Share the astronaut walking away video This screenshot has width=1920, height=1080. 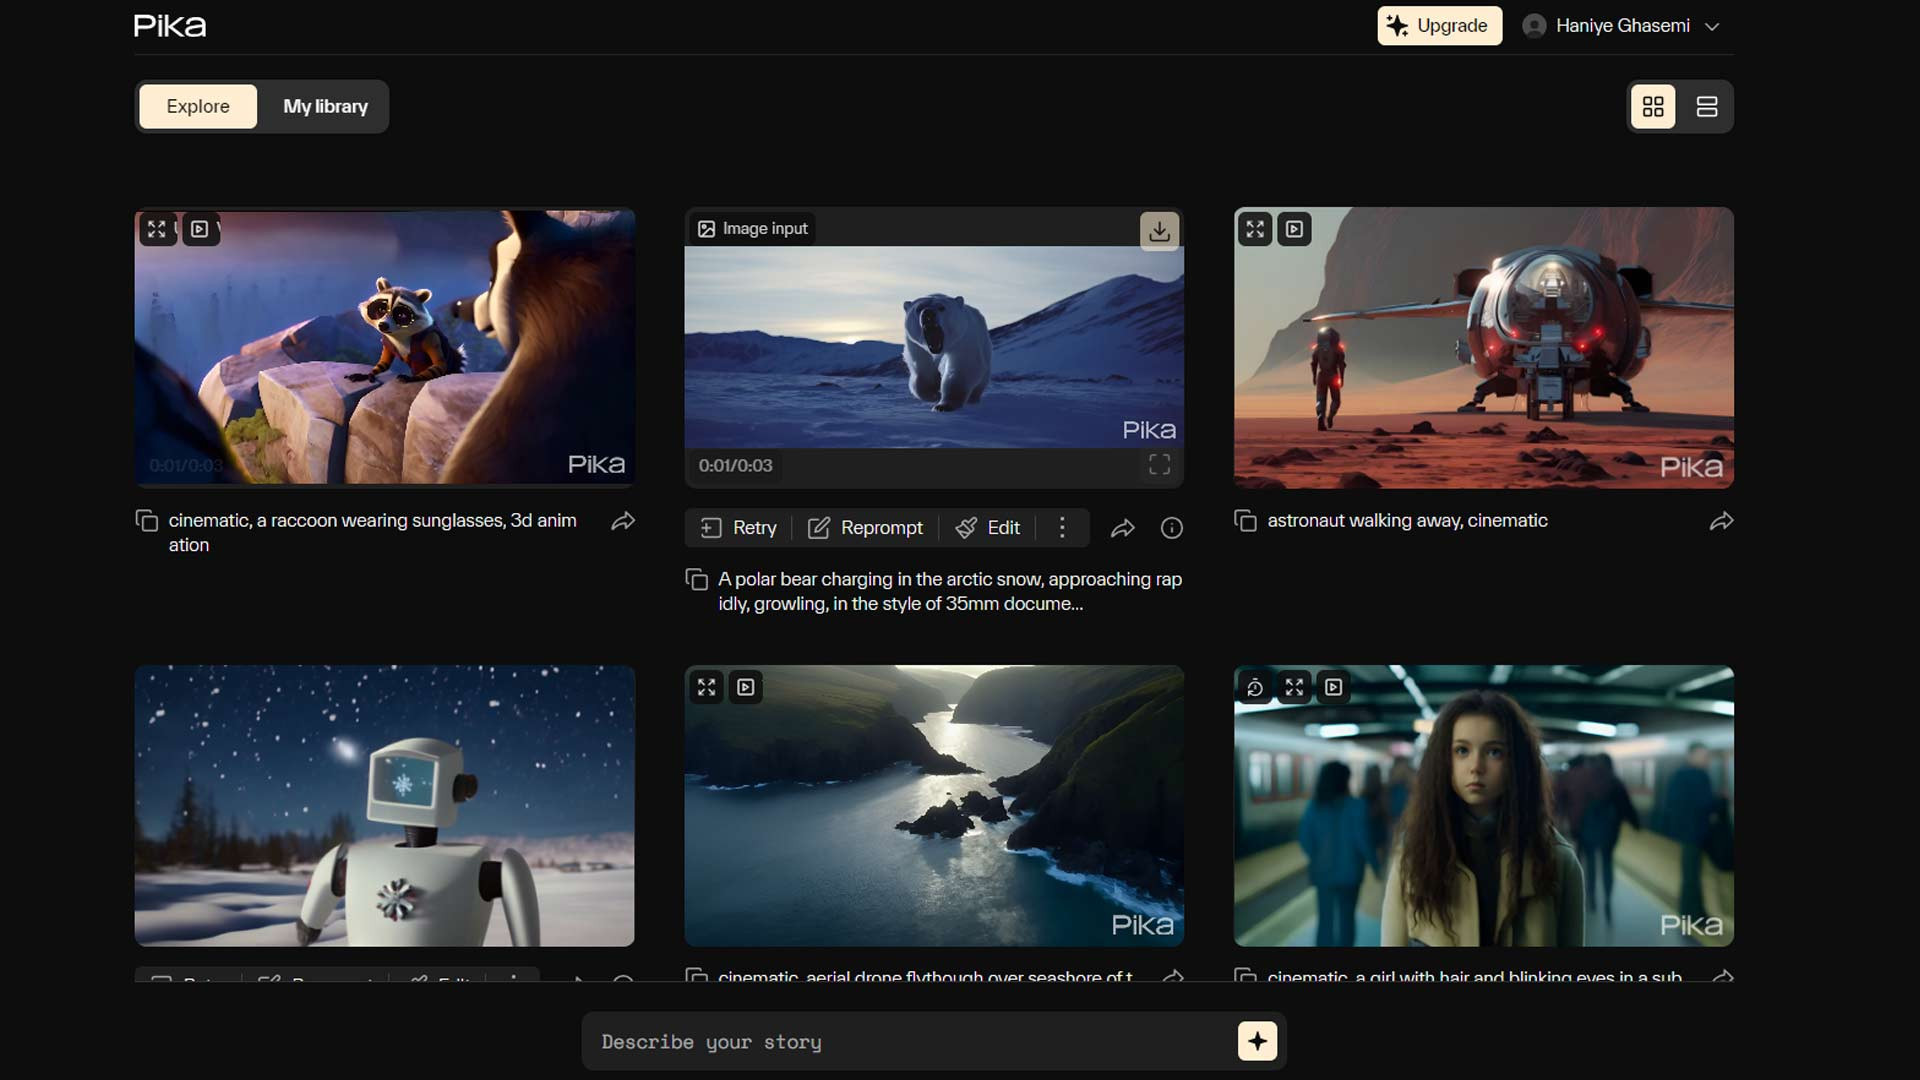(1721, 521)
